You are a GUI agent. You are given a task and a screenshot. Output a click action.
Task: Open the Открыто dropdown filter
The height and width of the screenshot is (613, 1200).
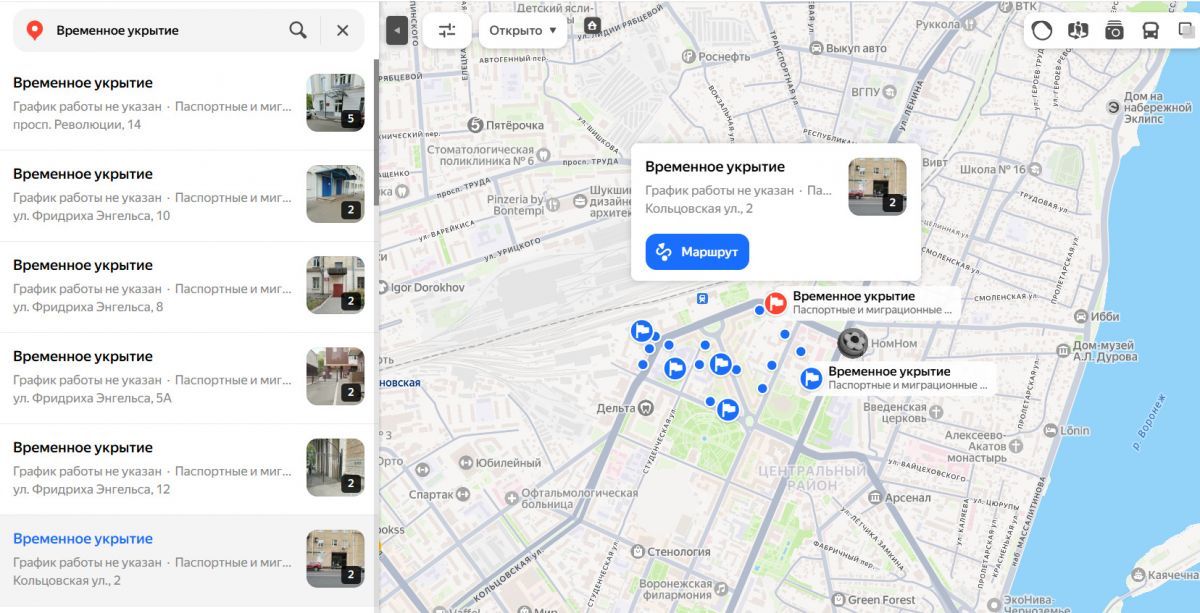pos(523,30)
